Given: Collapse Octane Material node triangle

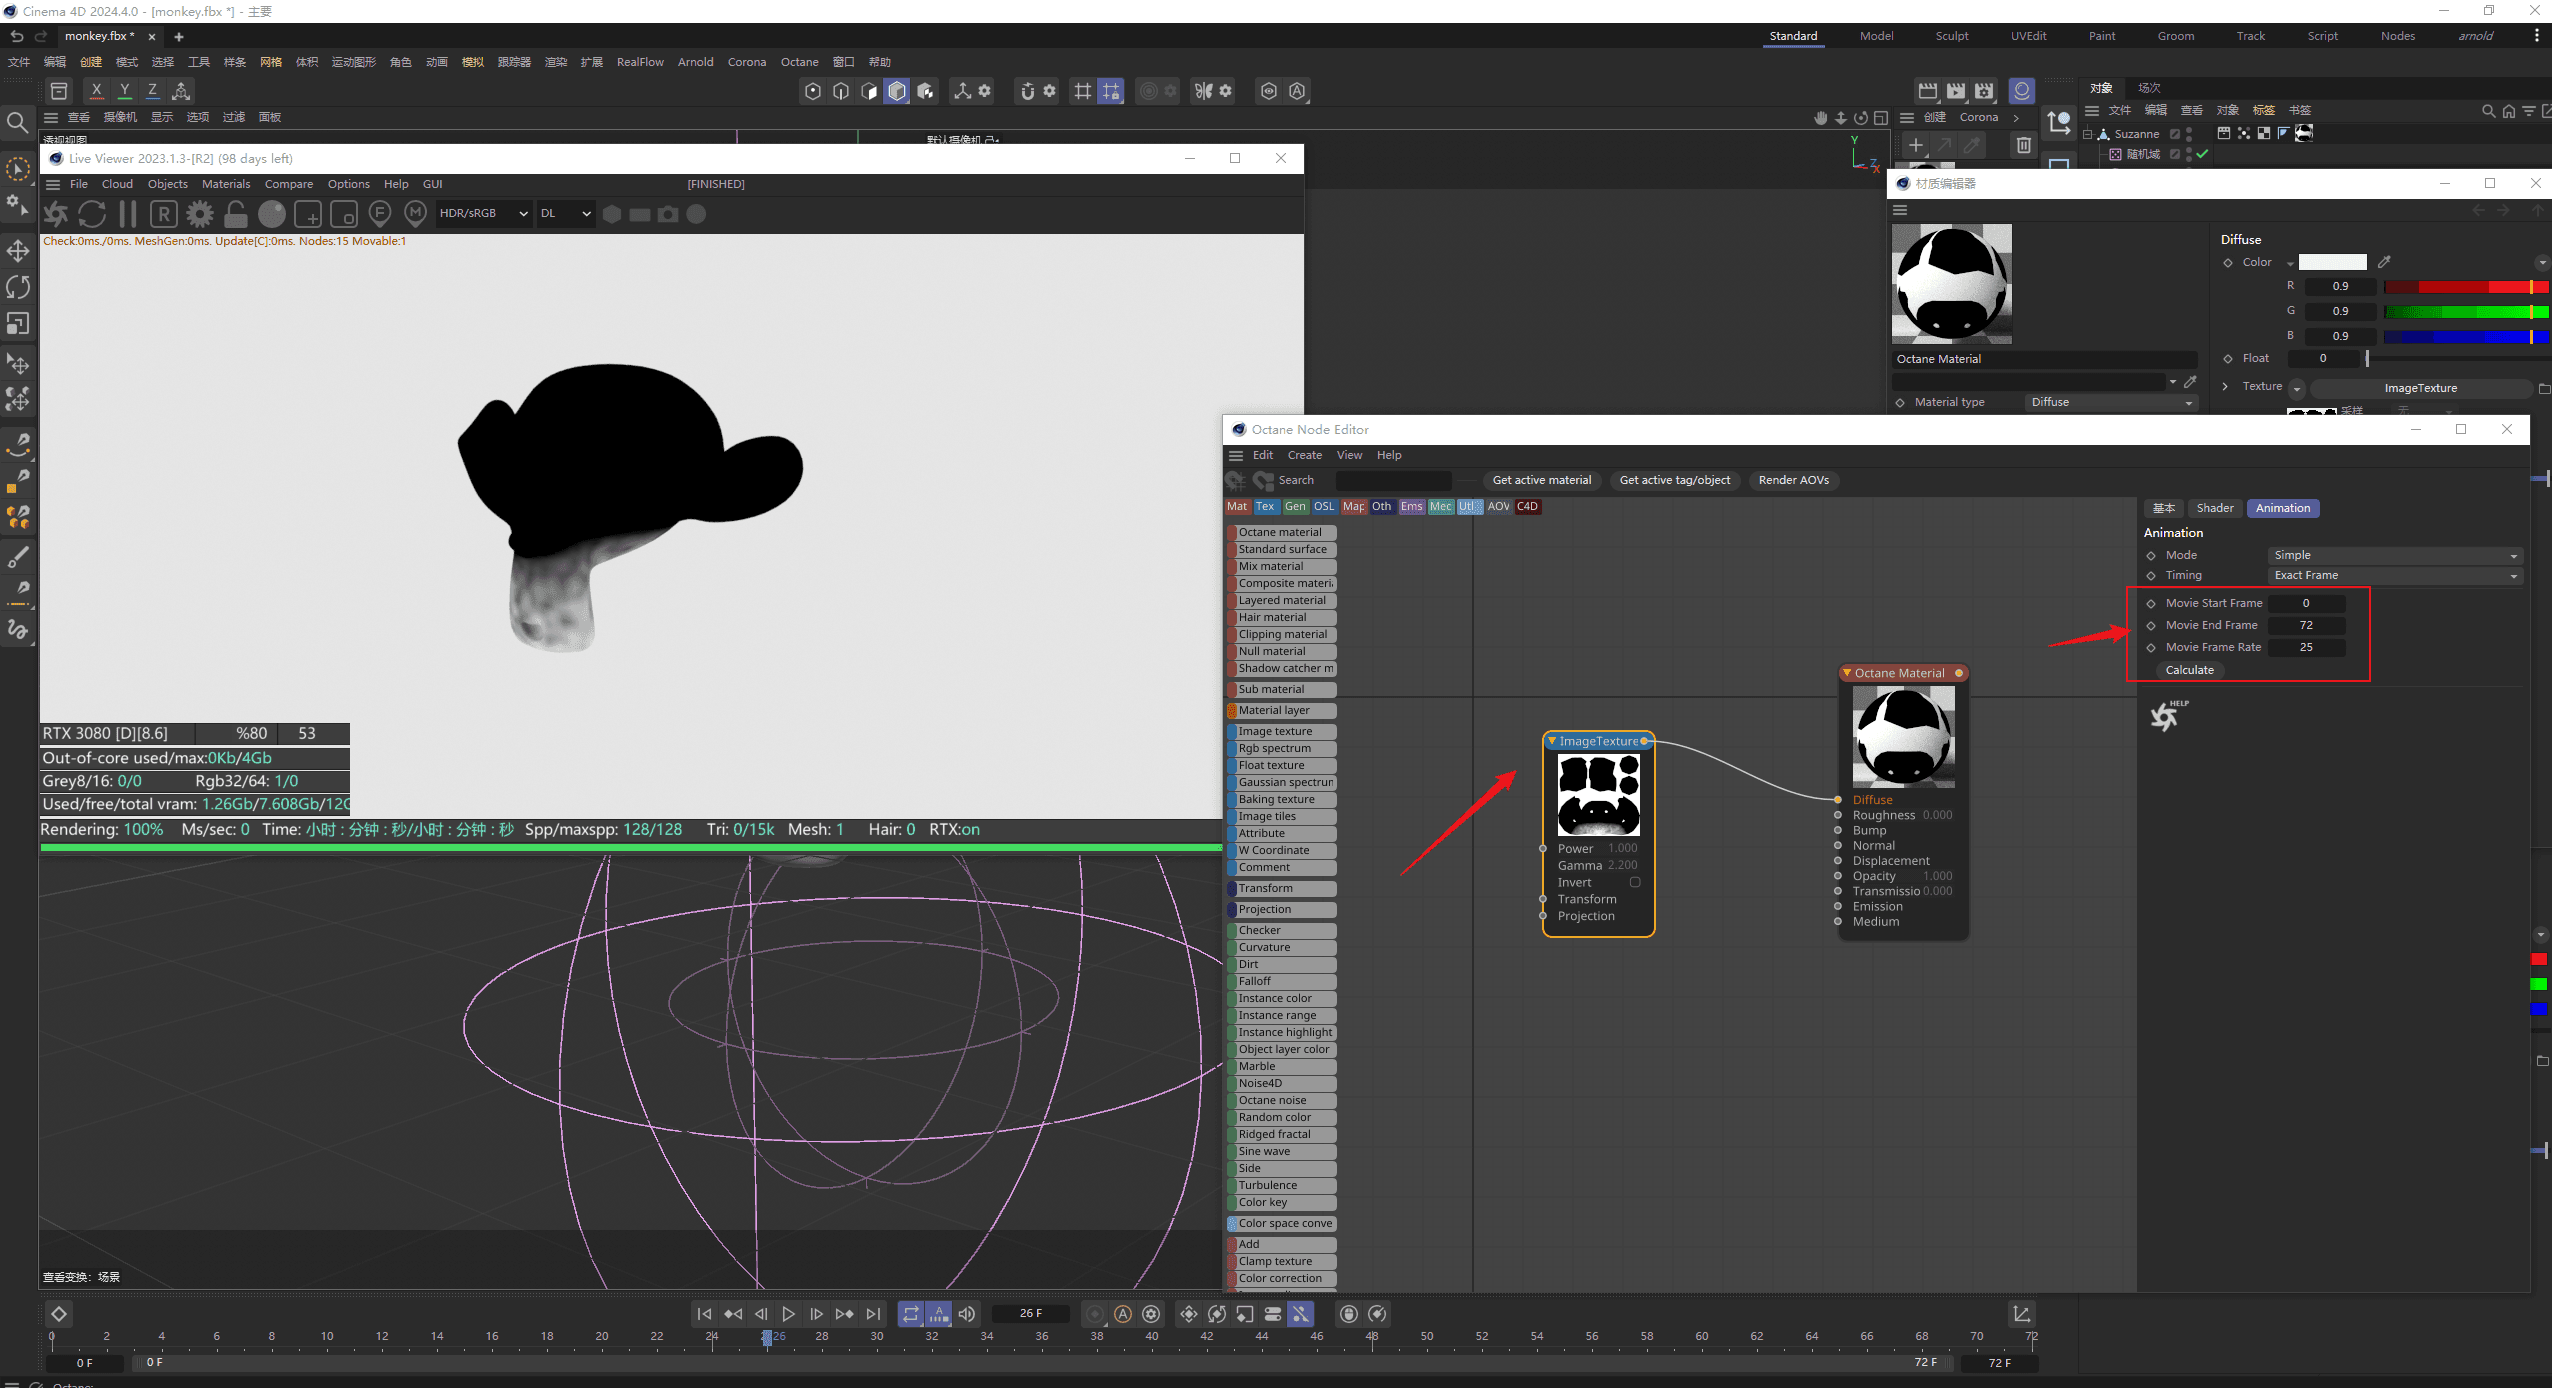Looking at the screenshot, I should 1847,673.
